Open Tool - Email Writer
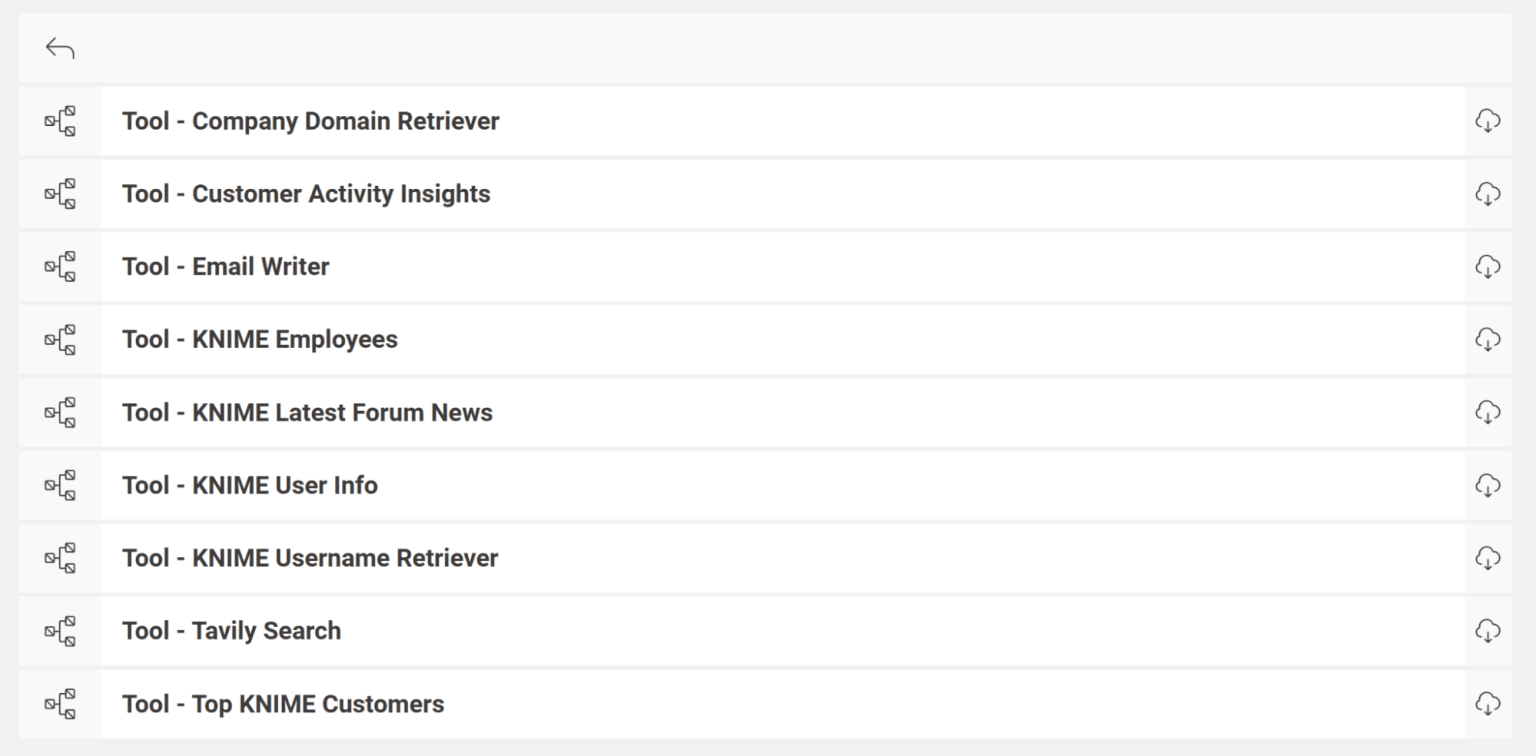This screenshot has height=756, width=1536. point(226,267)
